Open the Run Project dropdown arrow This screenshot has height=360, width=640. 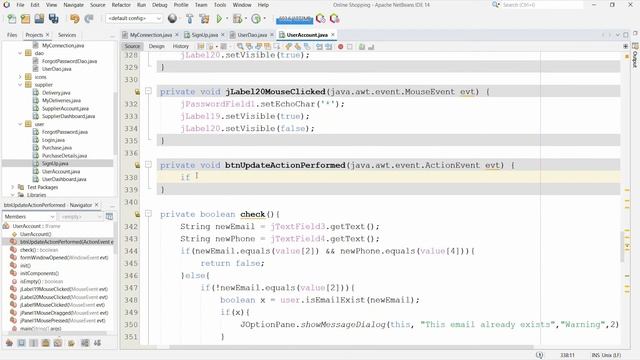pos(227,19)
